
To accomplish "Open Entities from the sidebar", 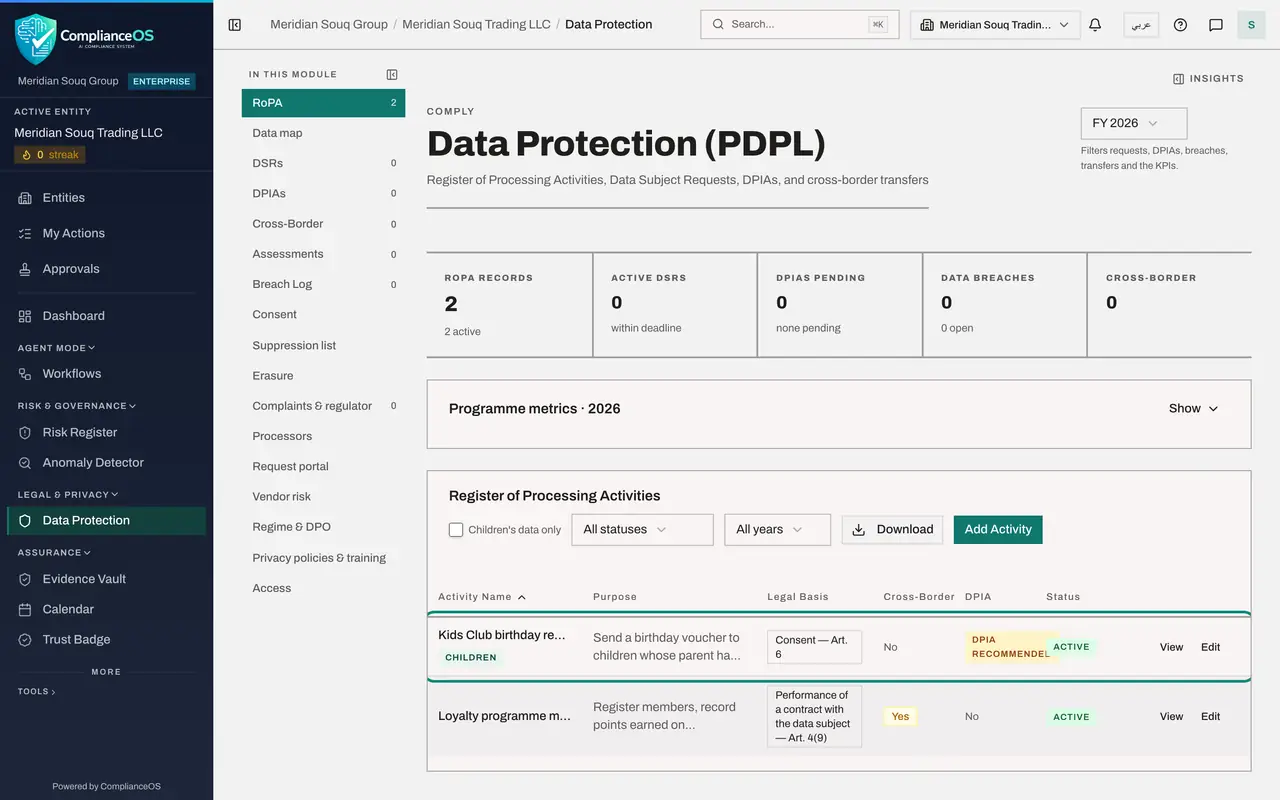I will click(106, 198).
